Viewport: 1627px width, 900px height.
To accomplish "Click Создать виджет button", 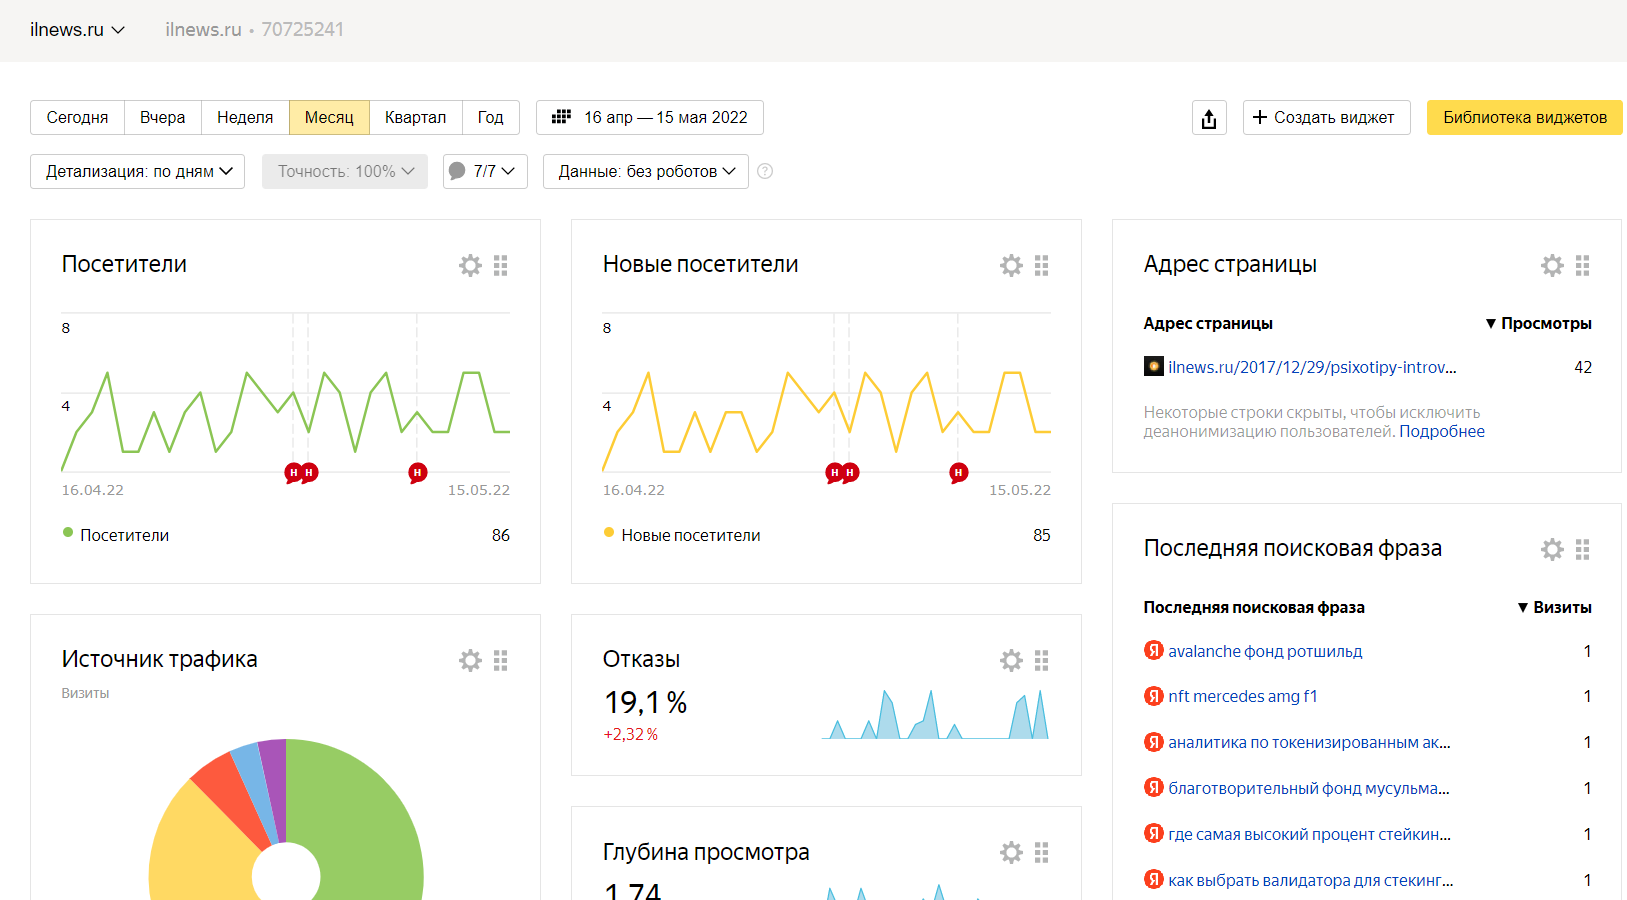I will pos(1326,117).
